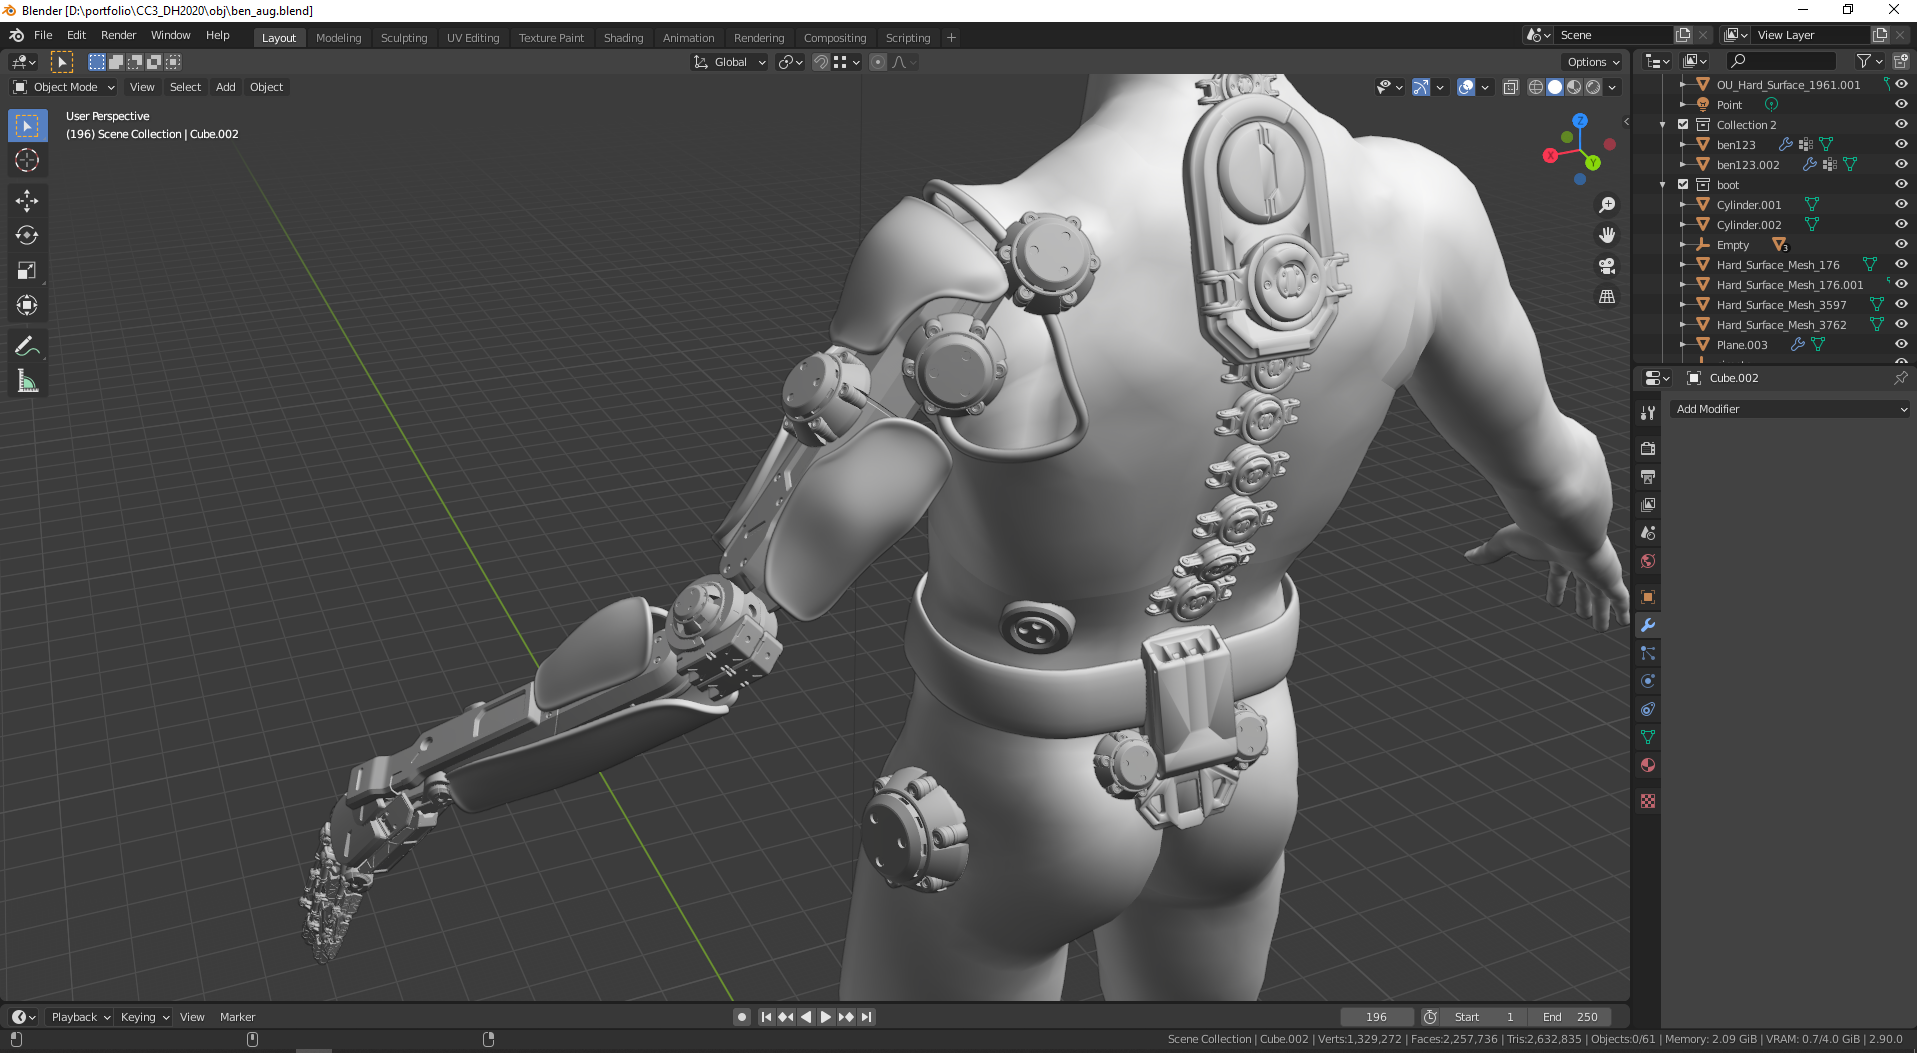Open the Texture properties checker tab
Screen dimensions: 1917x1053
click(x=1648, y=801)
